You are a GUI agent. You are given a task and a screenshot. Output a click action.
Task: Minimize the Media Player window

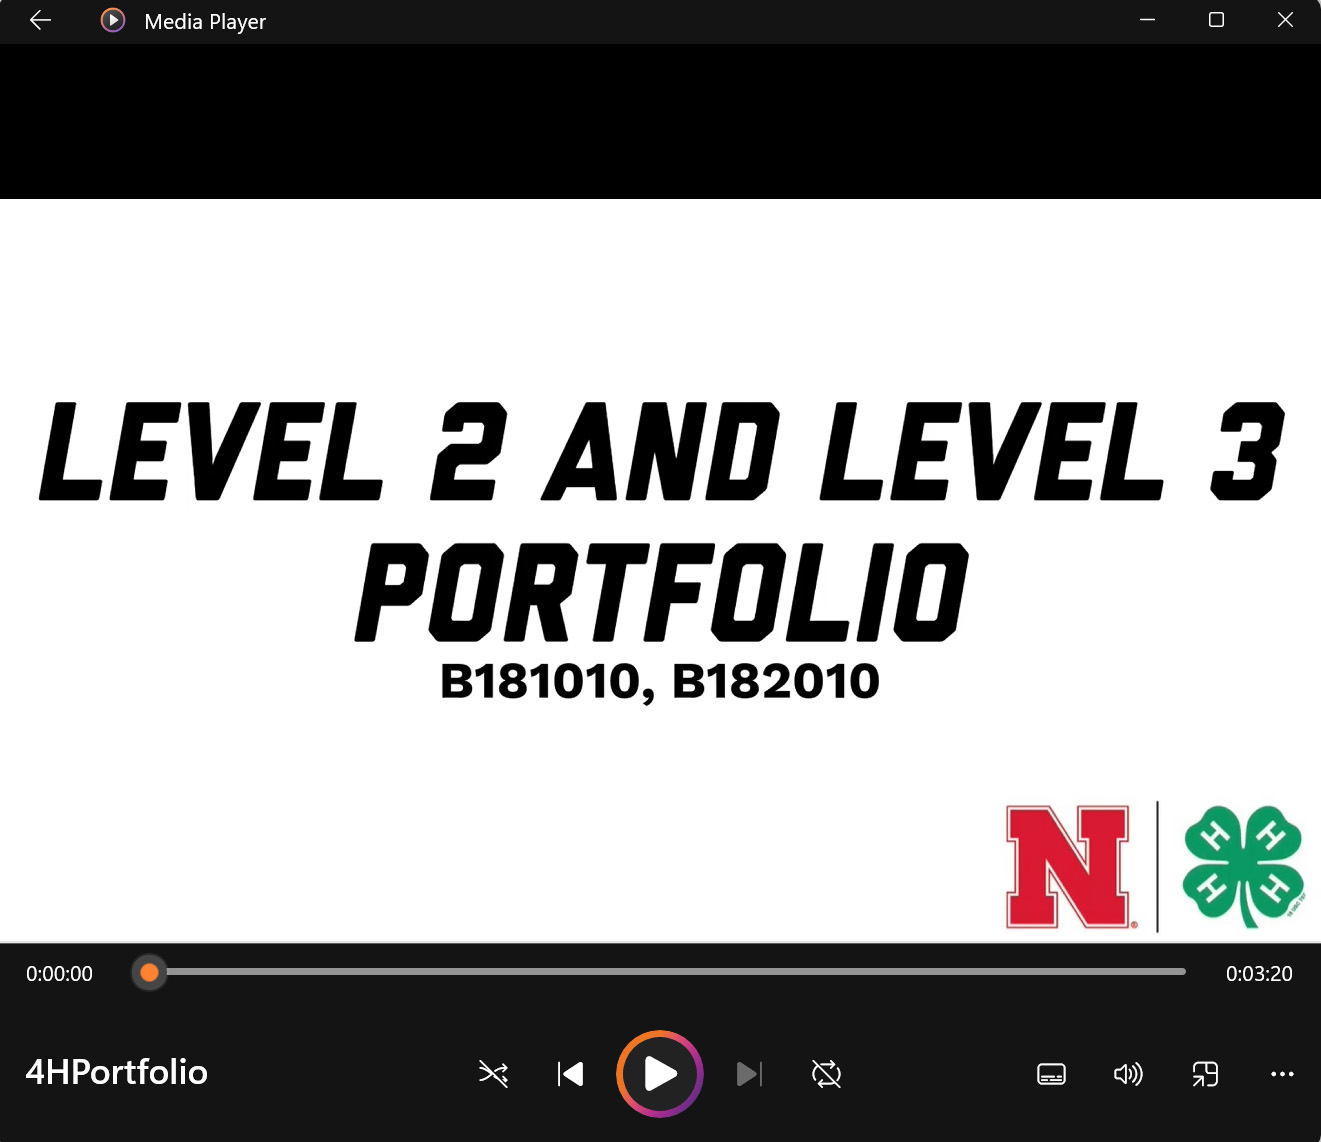point(1148,20)
